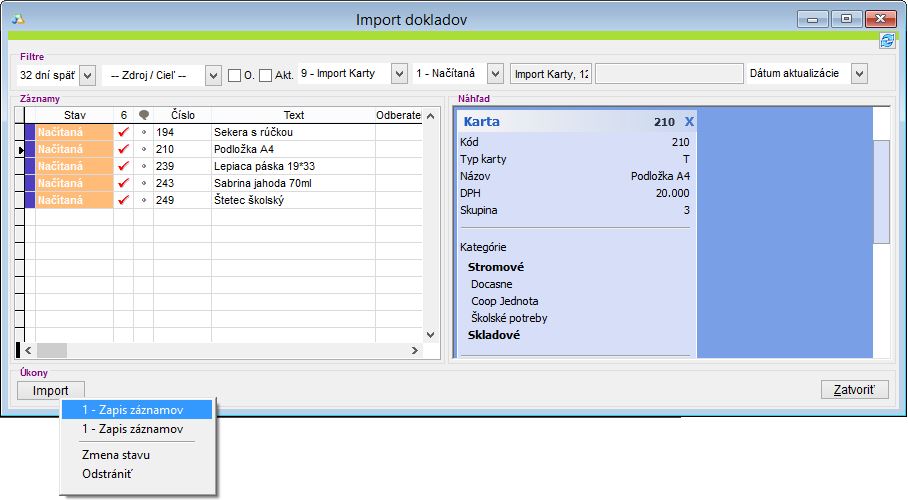Click the speech bubble column header icon
908x500 pixels.
pos(144,116)
